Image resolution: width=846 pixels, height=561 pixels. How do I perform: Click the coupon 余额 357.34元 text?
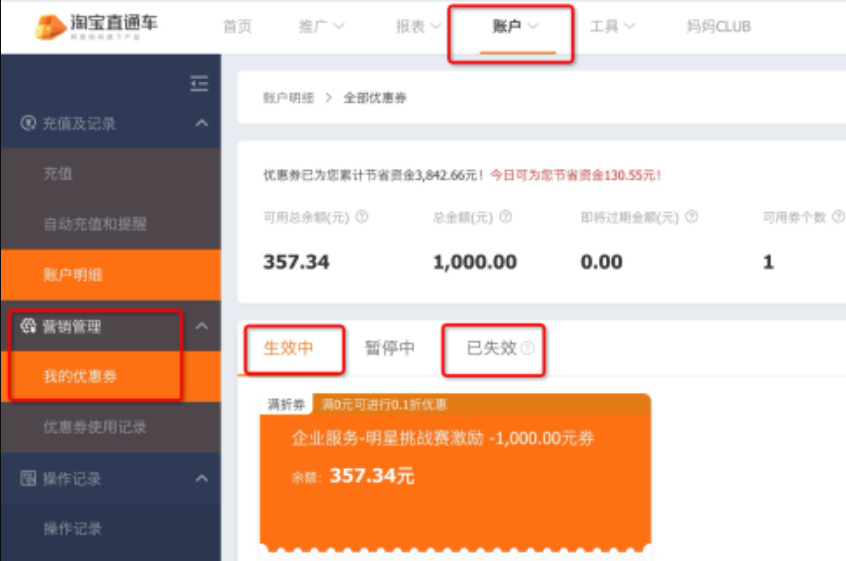[353, 476]
